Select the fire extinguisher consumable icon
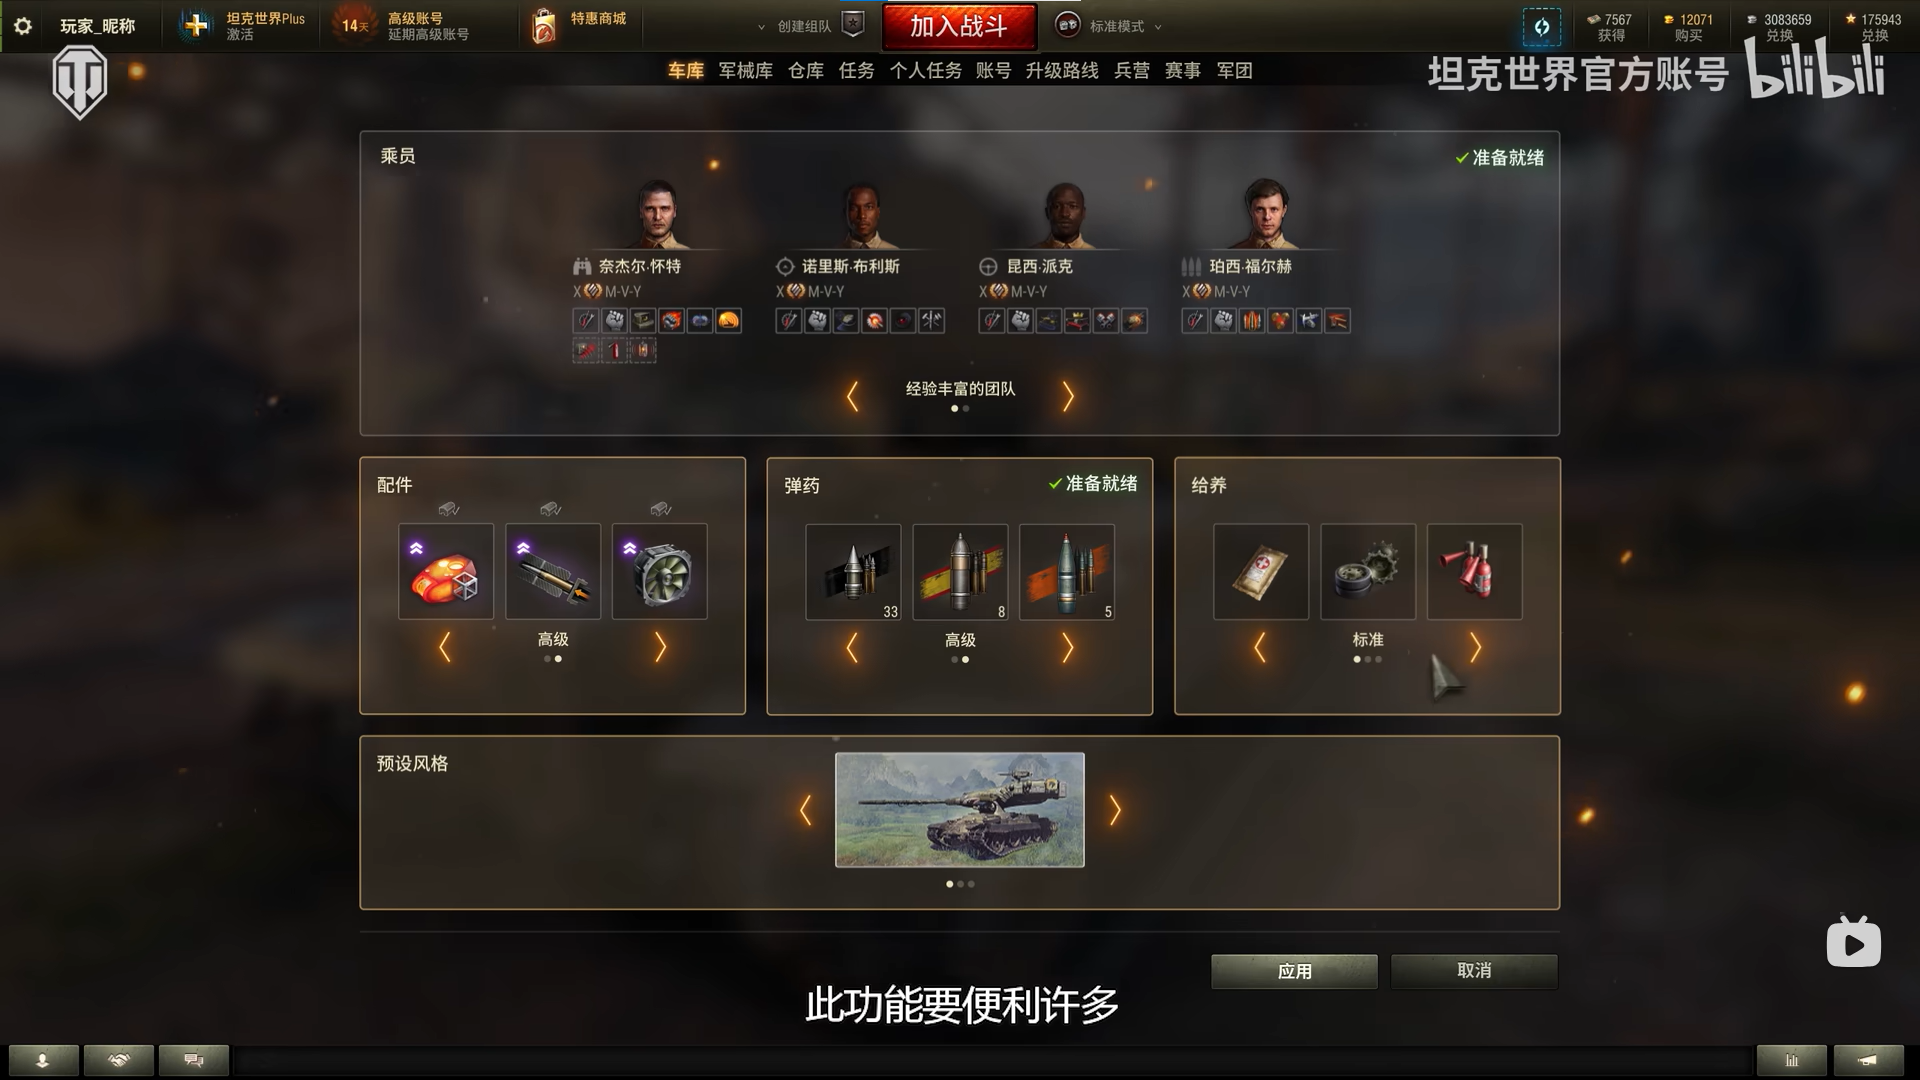 [x=1475, y=572]
